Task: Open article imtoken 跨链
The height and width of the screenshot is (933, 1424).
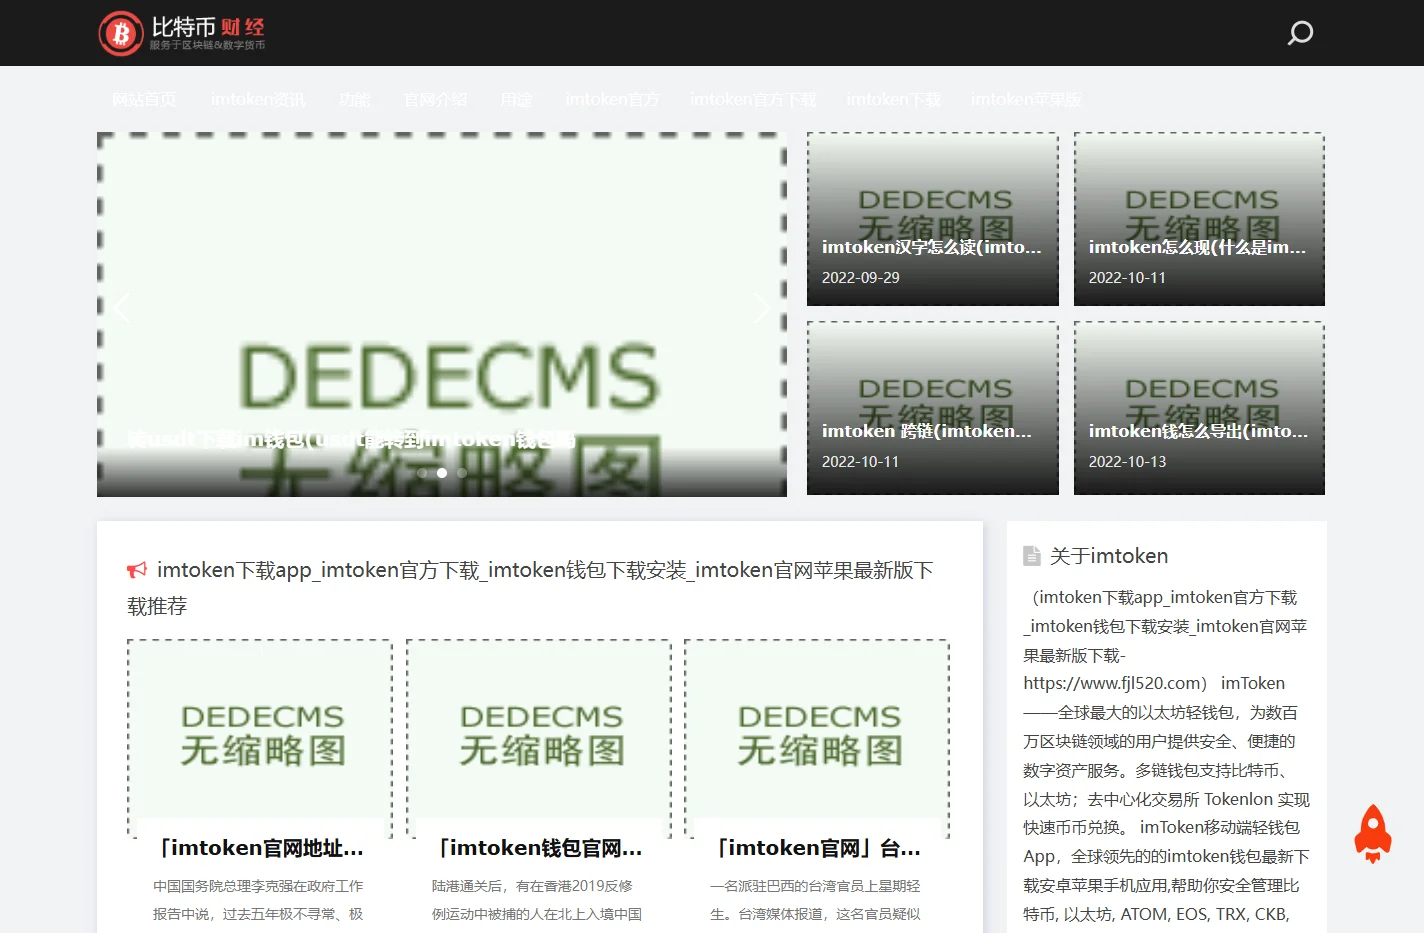Action: point(927,431)
